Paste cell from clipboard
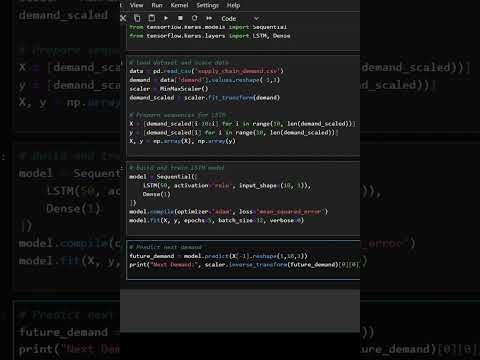Screen dimensions: 480x360 [151, 18]
